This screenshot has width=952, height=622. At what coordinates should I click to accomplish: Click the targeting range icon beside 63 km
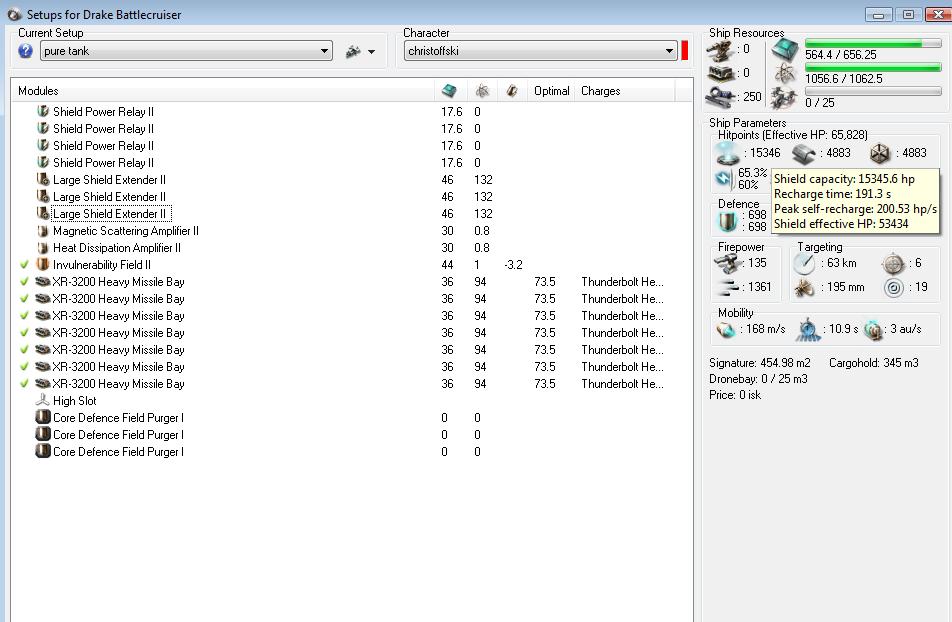click(x=804, y=263)
